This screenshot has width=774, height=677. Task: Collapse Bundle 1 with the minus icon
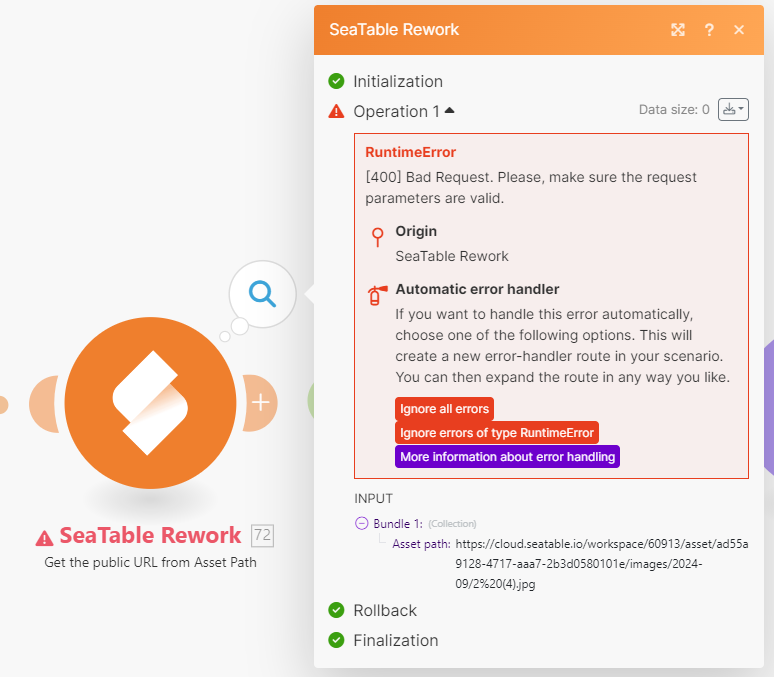click(362, 523)
